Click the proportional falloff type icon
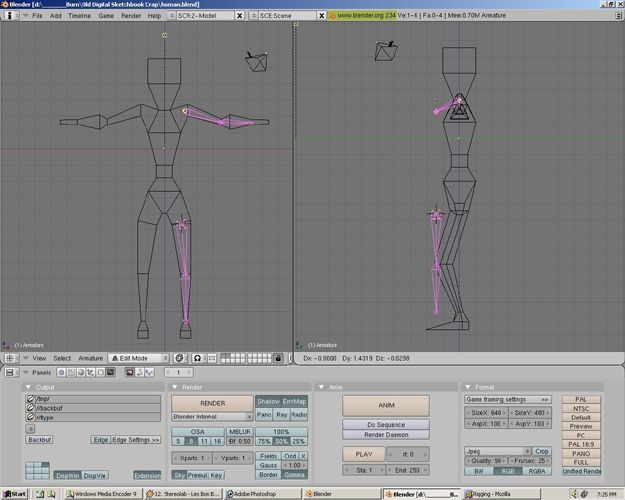 click(x=211, y=358)
